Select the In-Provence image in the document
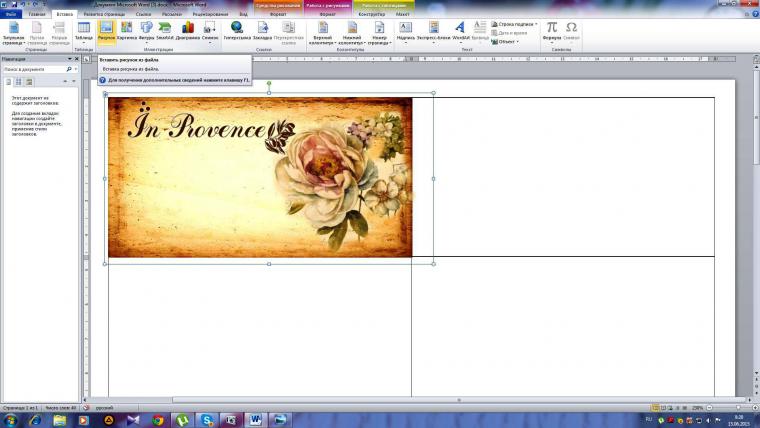This screenshot has height=428, width=760. (260, 177)
